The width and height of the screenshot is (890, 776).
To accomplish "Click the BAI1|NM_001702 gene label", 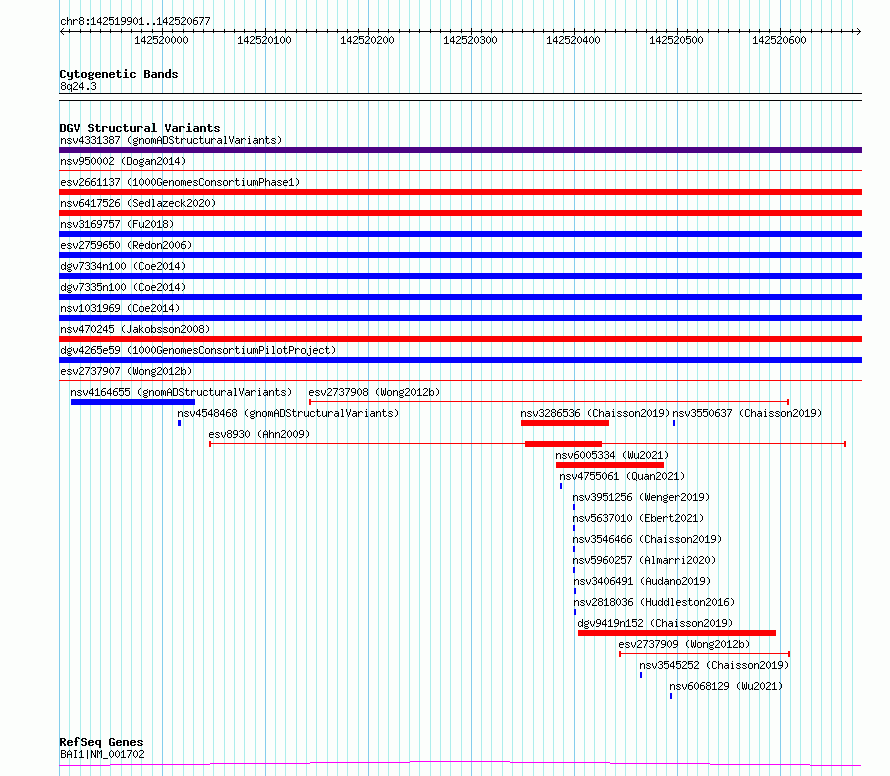I will coord(102,754).
